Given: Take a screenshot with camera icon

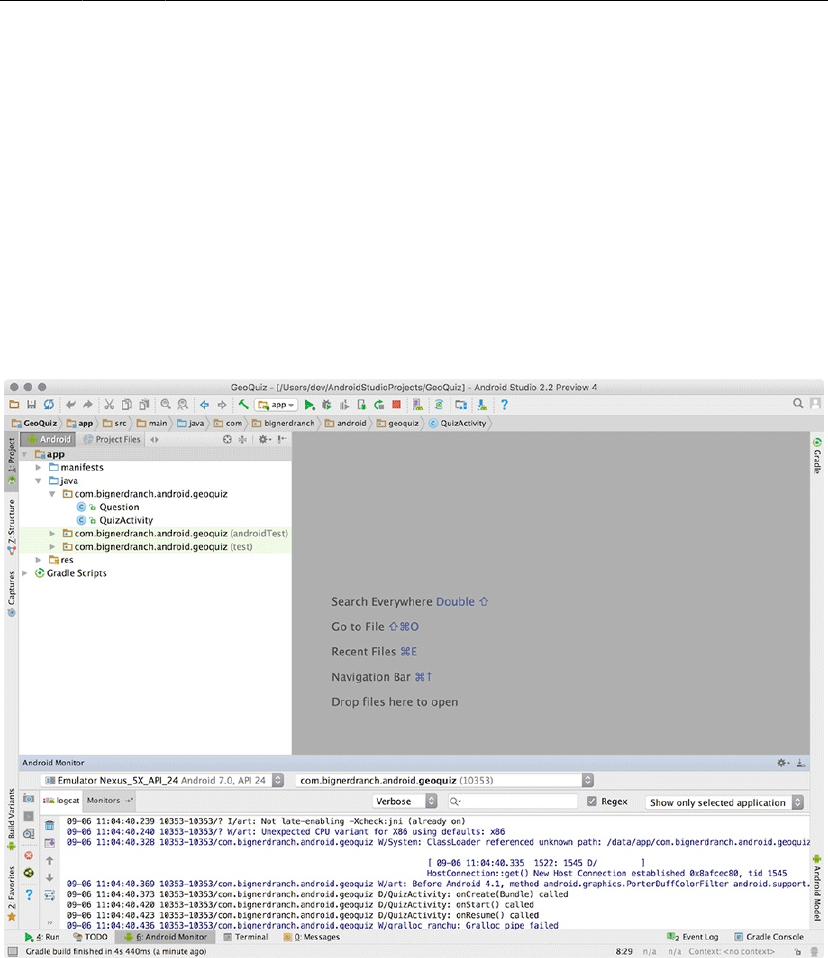Looking at the screenshot, I should [29, 799].
